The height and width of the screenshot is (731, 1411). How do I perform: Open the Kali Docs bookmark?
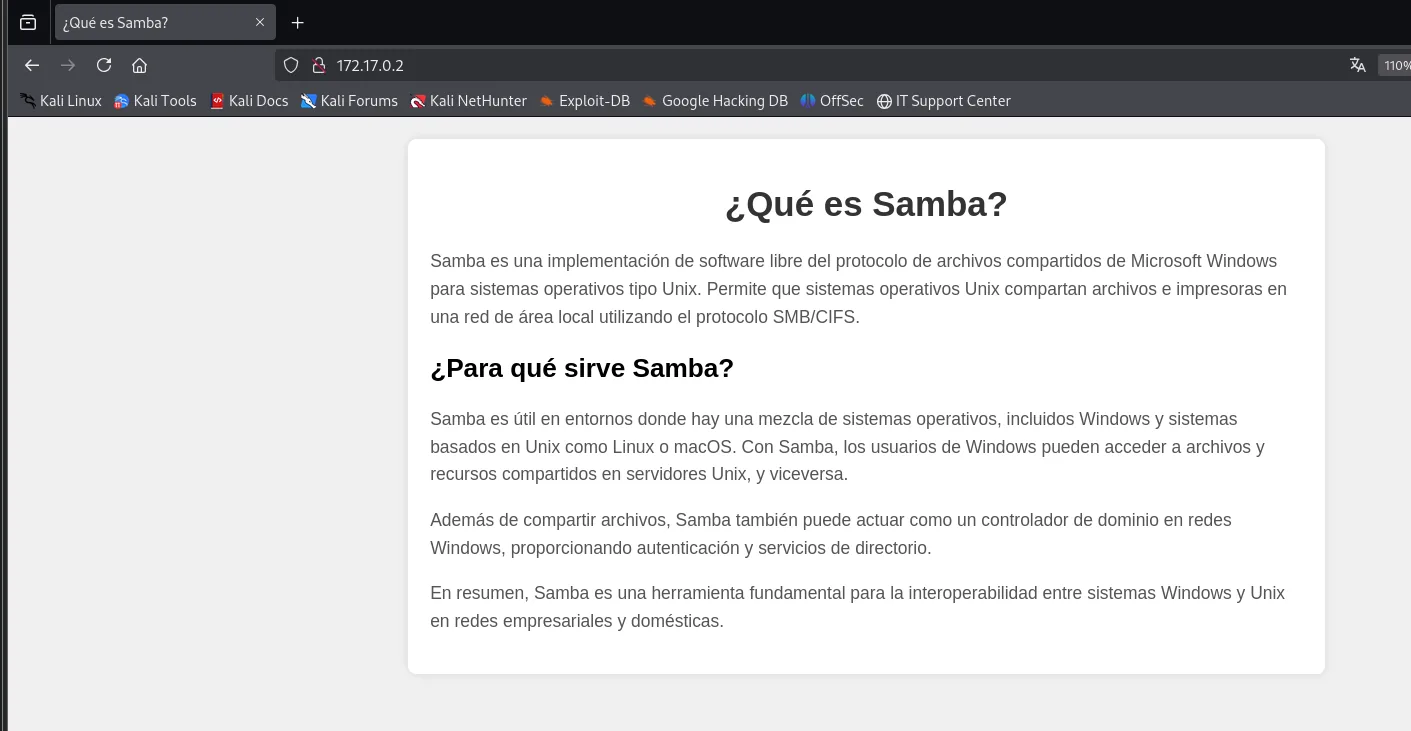tap(249, 101)
